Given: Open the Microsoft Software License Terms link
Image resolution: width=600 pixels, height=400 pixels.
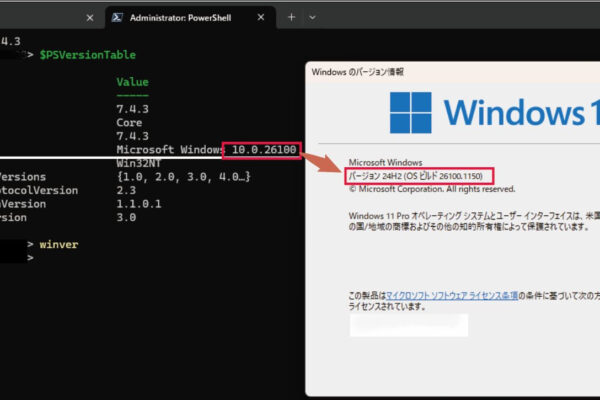Looking at the screenshot, I should click(x=452, y=295).
